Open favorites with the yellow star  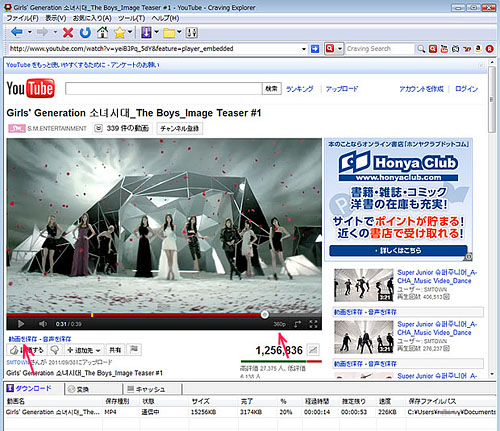(x=119, y=32)
